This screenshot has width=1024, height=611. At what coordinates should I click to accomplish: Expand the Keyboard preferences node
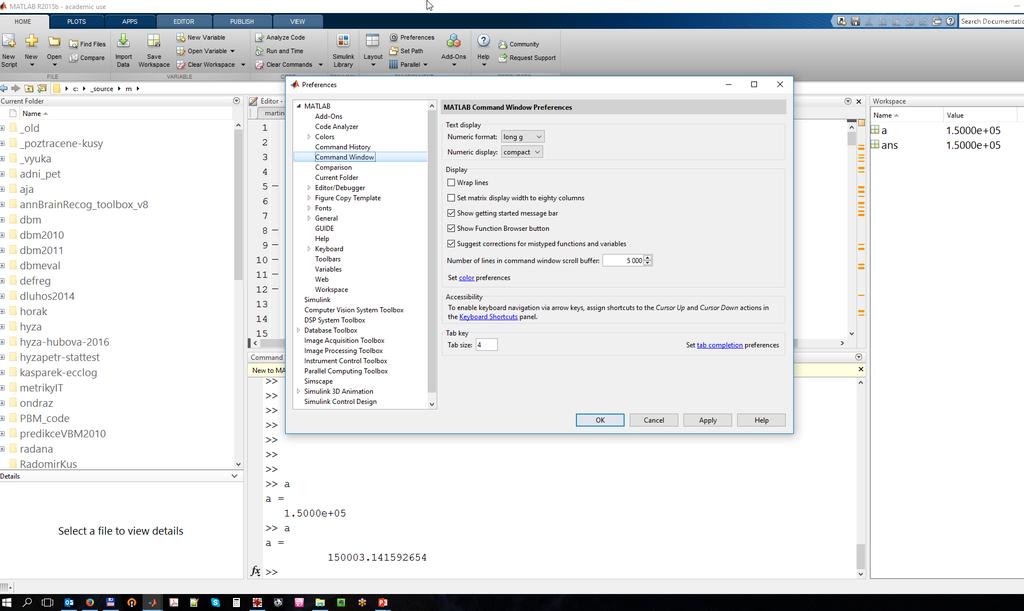pos(309,249)
